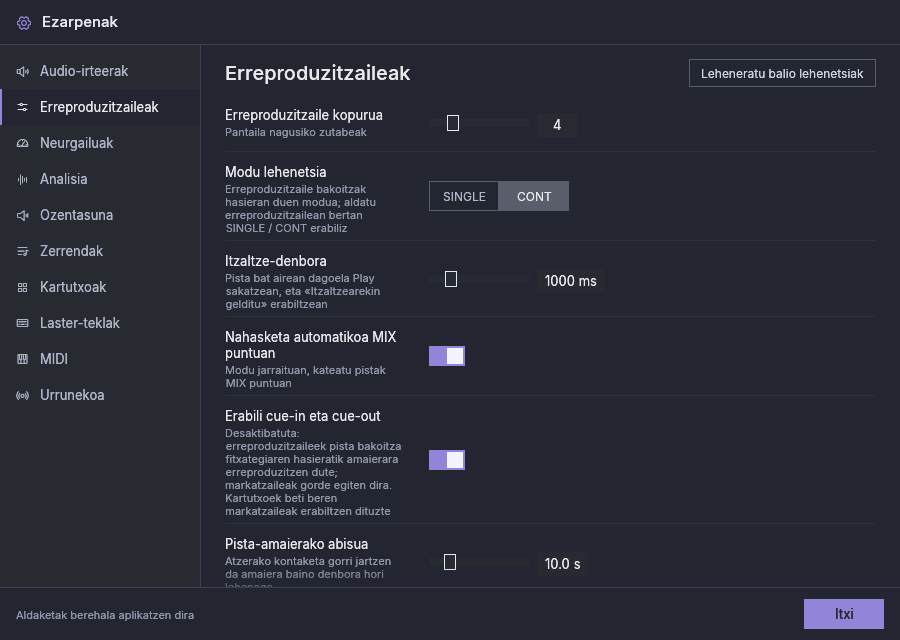Click the Laster-teklak keyboard icon
This screenshot has width=900, height=640.
click(x=22, y=323)
